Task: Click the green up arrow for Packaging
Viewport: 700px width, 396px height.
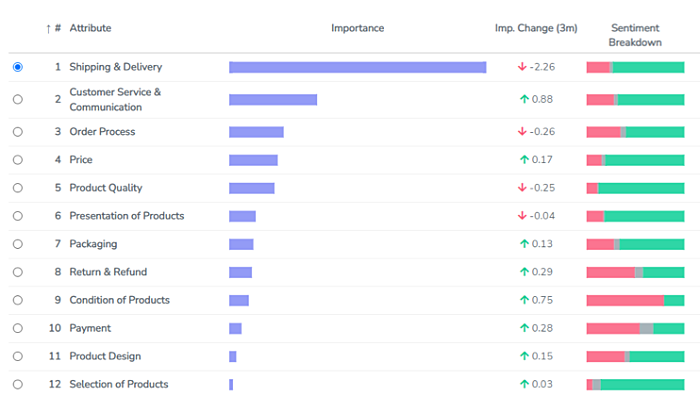Action: point(524,244)
